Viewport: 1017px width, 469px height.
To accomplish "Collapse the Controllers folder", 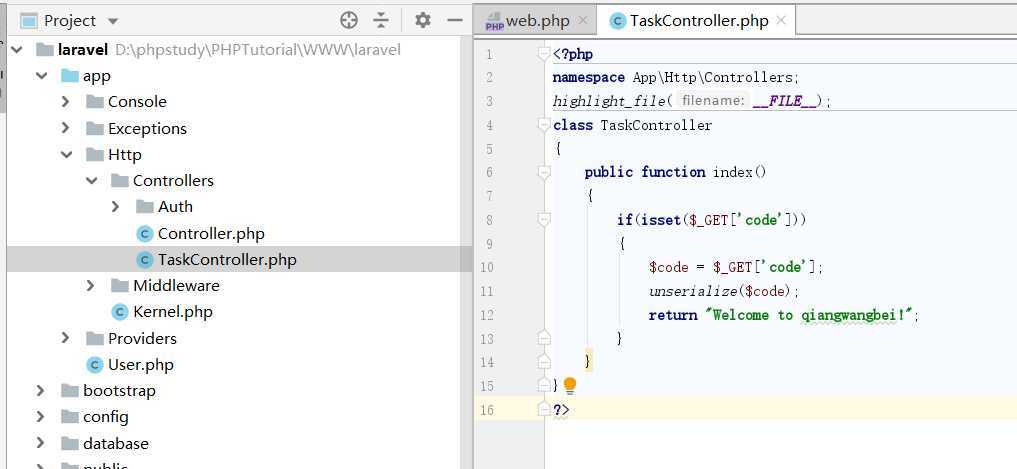I will click(91, 180).
